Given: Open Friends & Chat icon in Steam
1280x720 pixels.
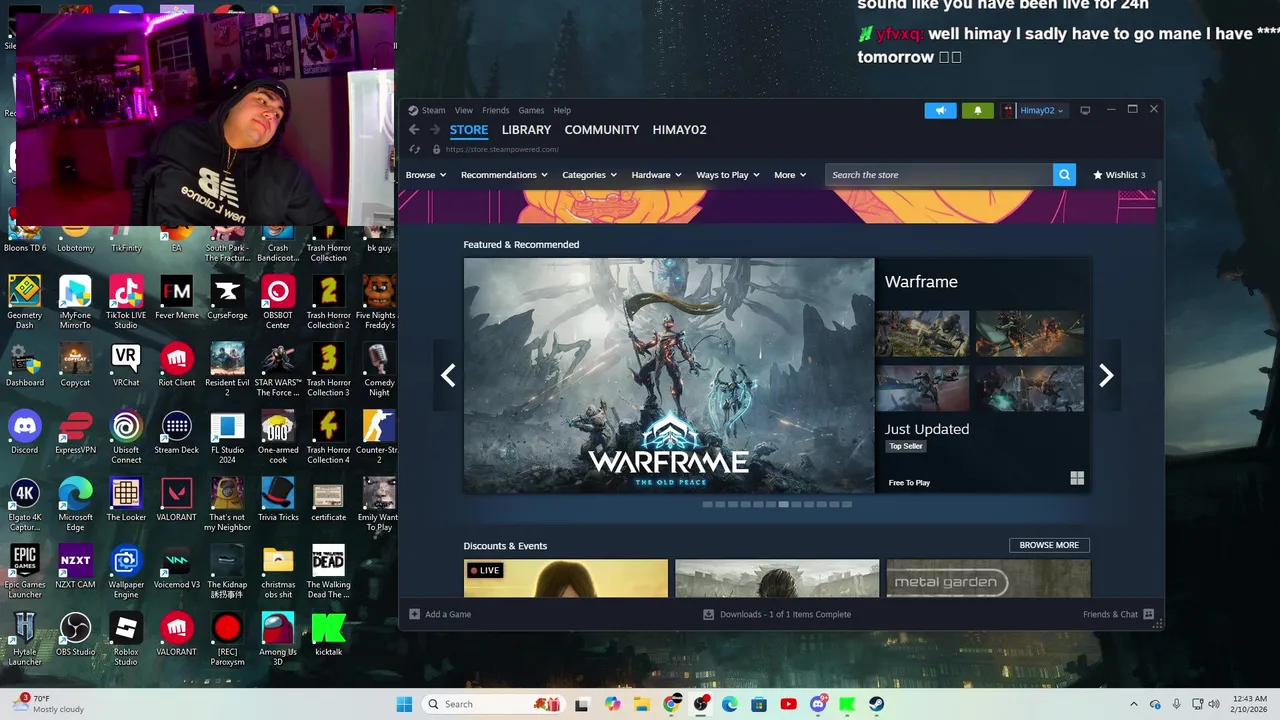Looking at the screenshot, I should tap(1148, 614).
